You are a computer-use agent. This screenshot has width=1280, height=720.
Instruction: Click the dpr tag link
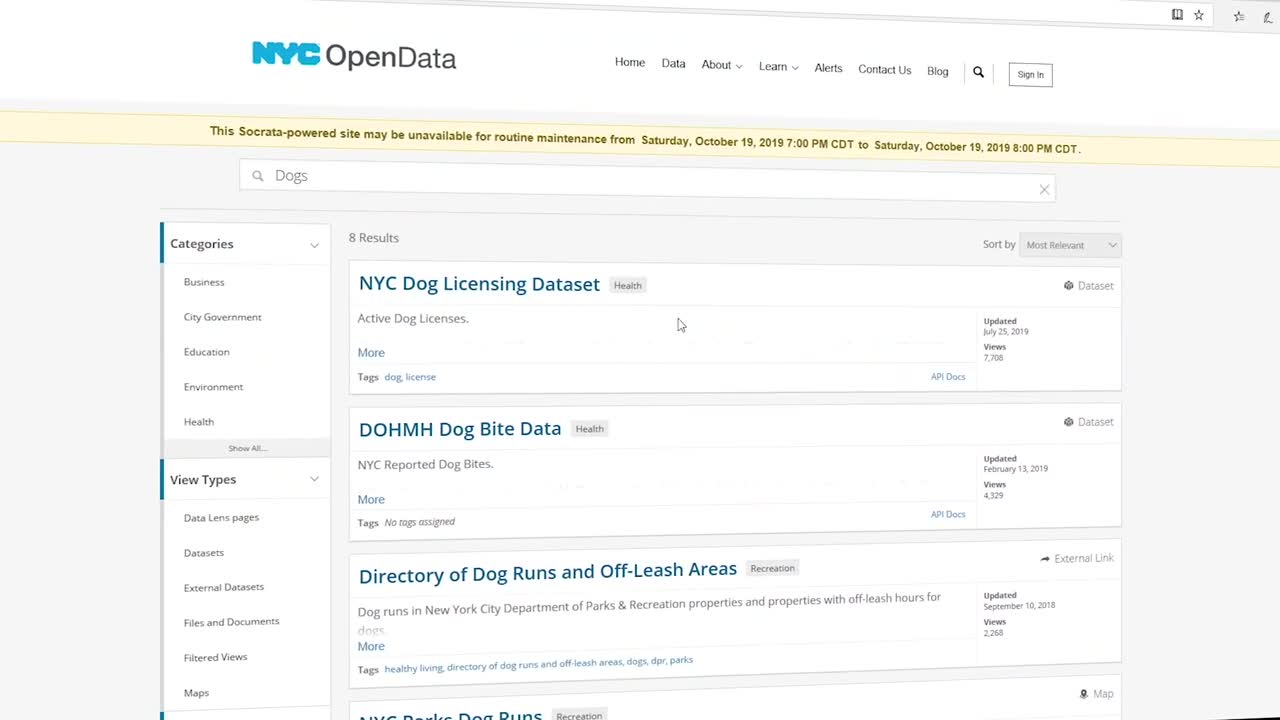point(658,661)
